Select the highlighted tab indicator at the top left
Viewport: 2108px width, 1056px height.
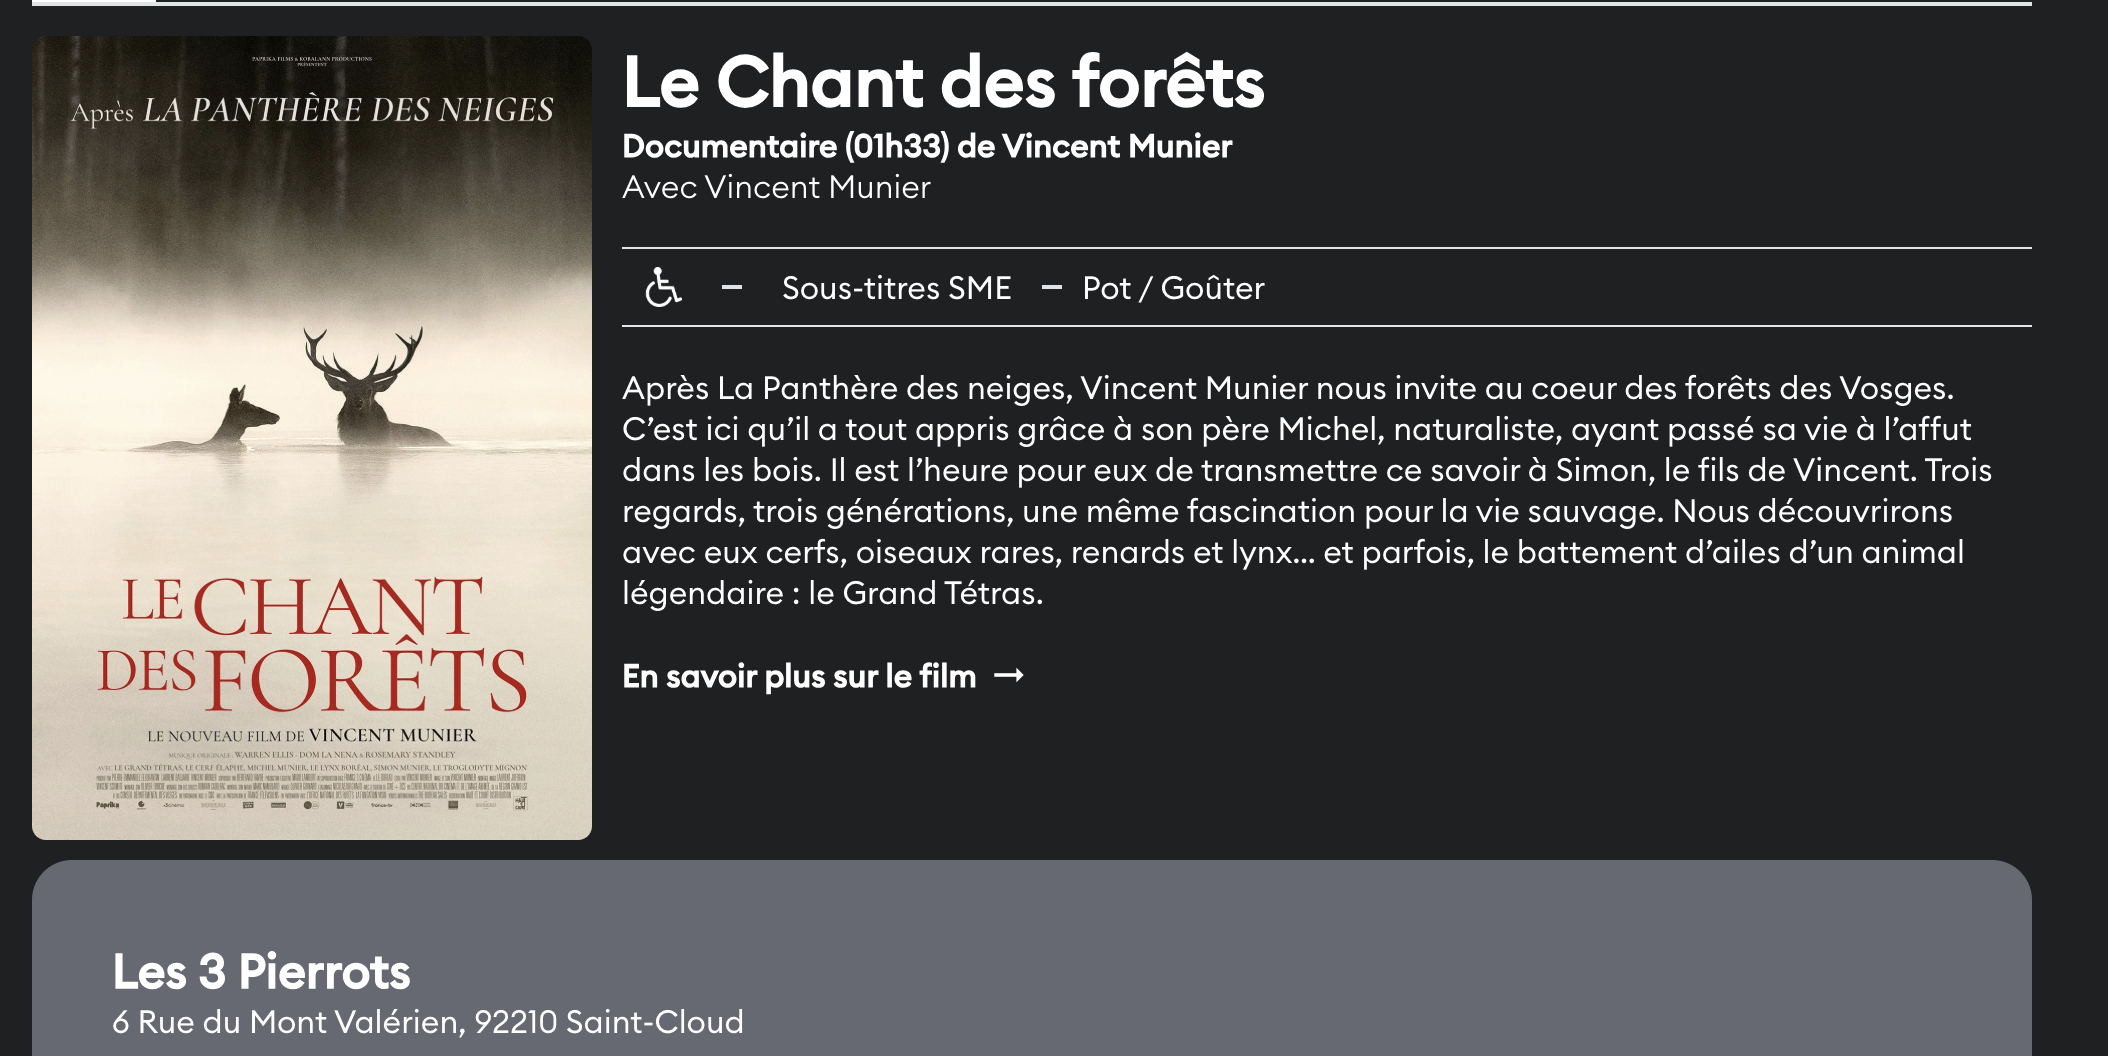(x=94, y=2)
